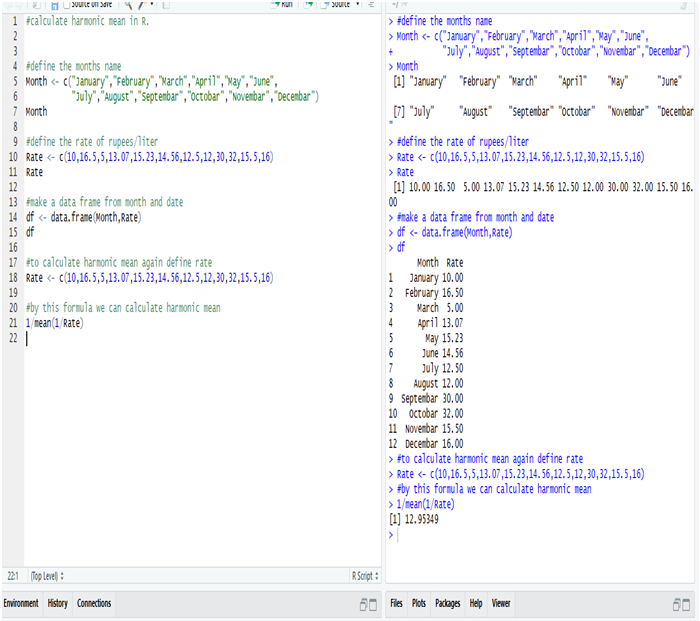The width and height of the screenshot is (700, 621).
Task: Click the Save document icon
Action: click(x=54, y=5)
